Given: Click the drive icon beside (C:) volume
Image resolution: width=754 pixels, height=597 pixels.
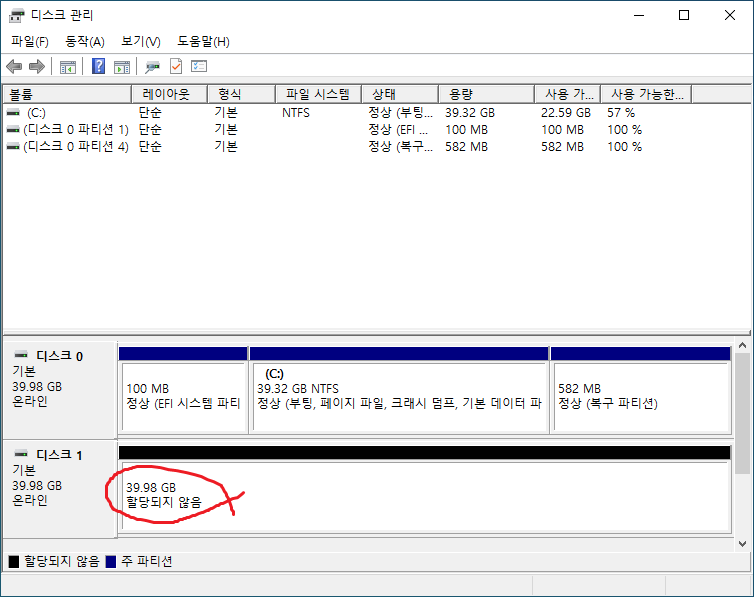Looking at the screenshot, I should click(x=13, y=113).
